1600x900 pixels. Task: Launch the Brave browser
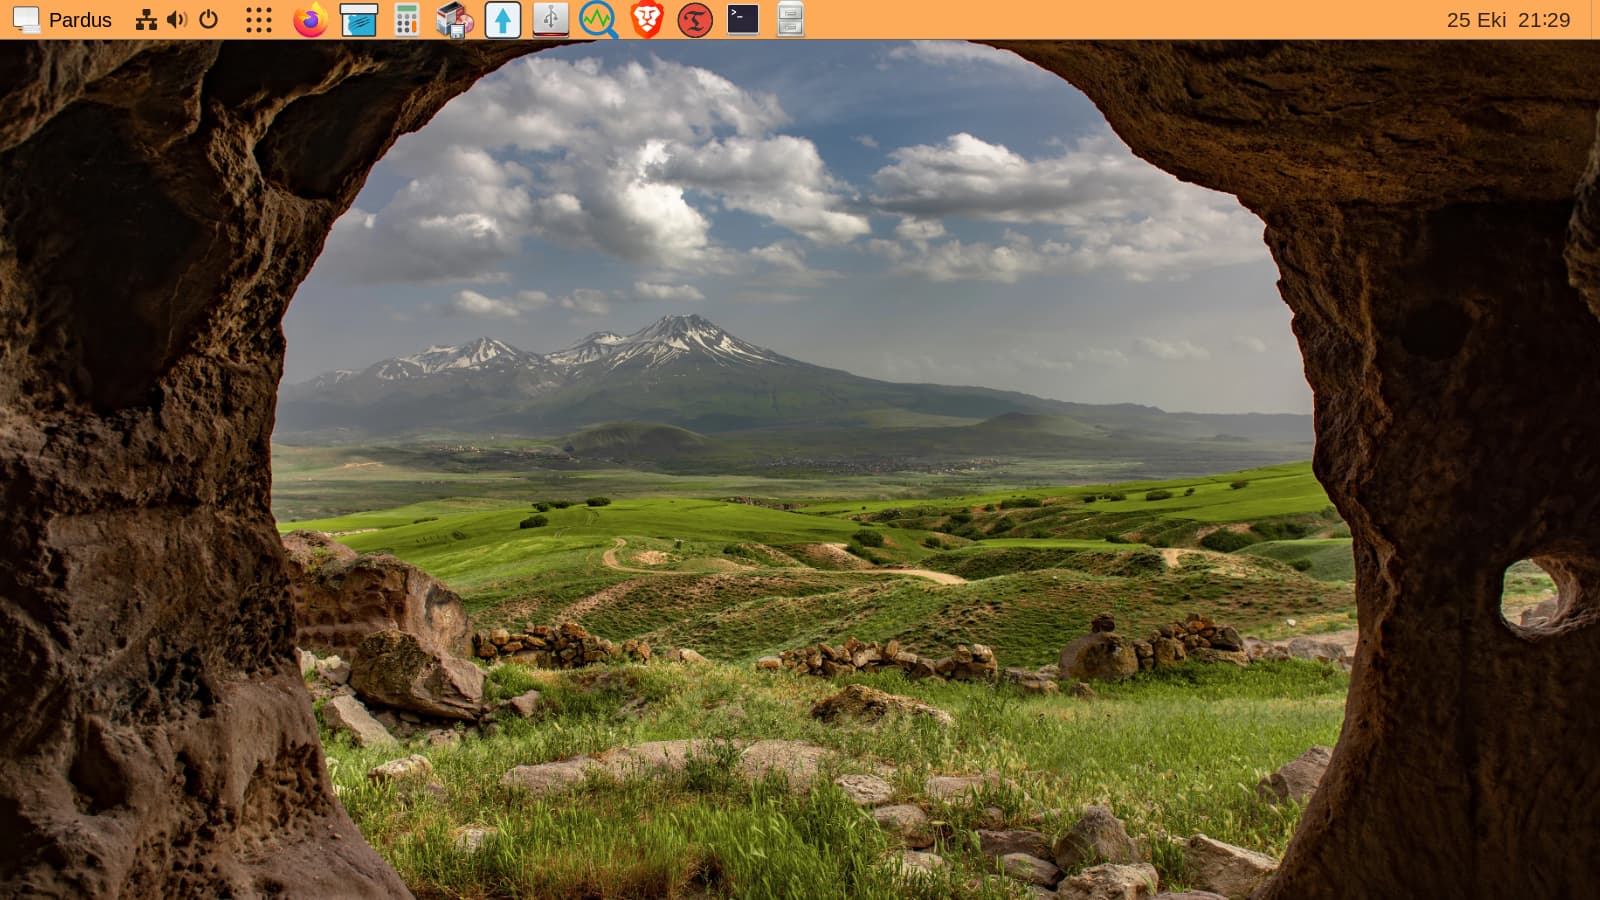(646, 20)
